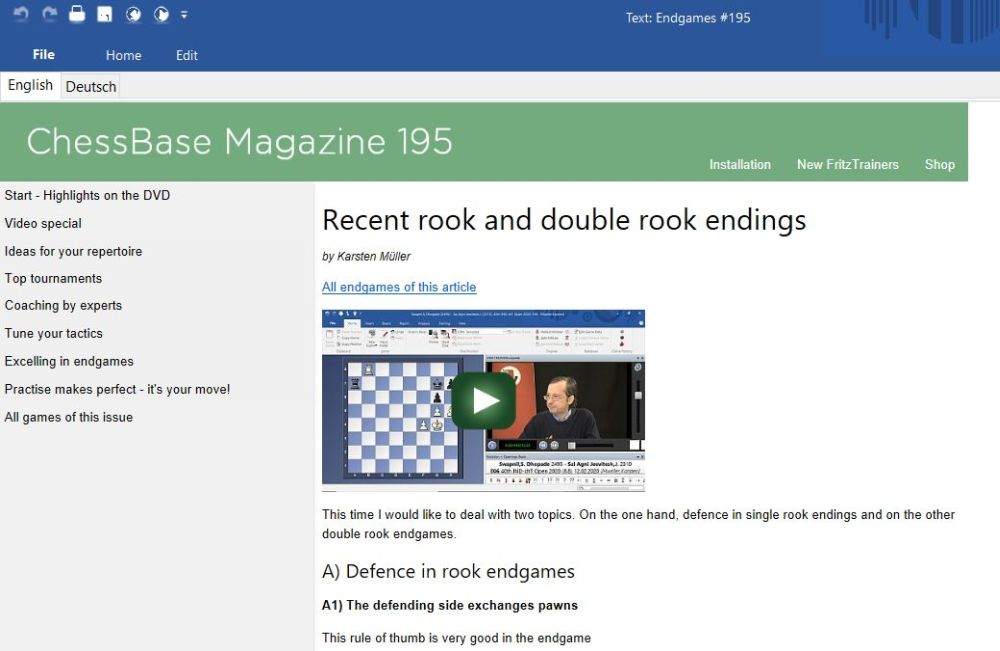Select the English language tab
The image size is (1000, 651).
pyautogui.click(x=30, y=86)
